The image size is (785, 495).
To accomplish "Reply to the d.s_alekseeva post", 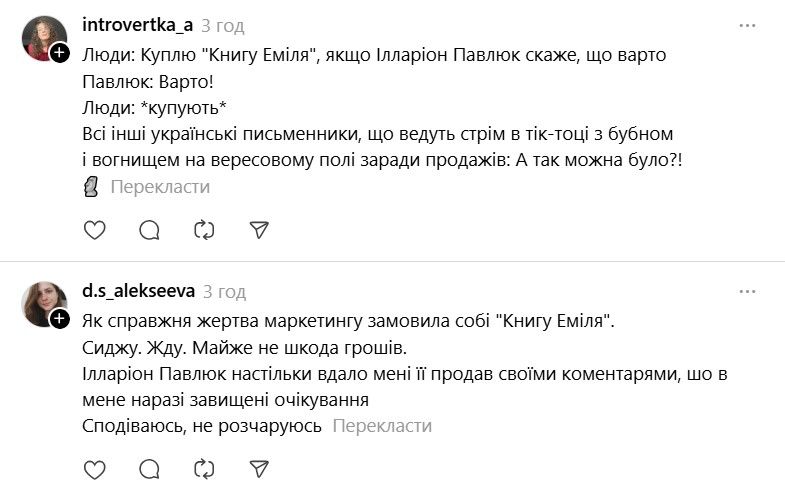I will click(149, 469).
